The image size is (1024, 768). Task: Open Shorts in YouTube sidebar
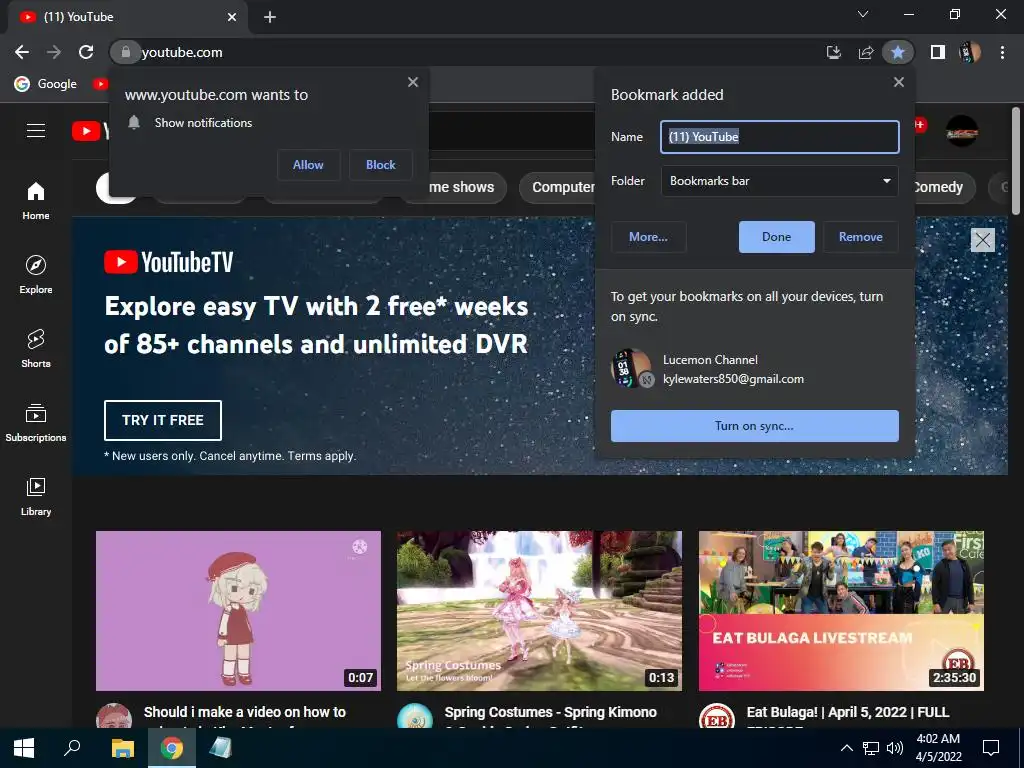pos(36,348)
